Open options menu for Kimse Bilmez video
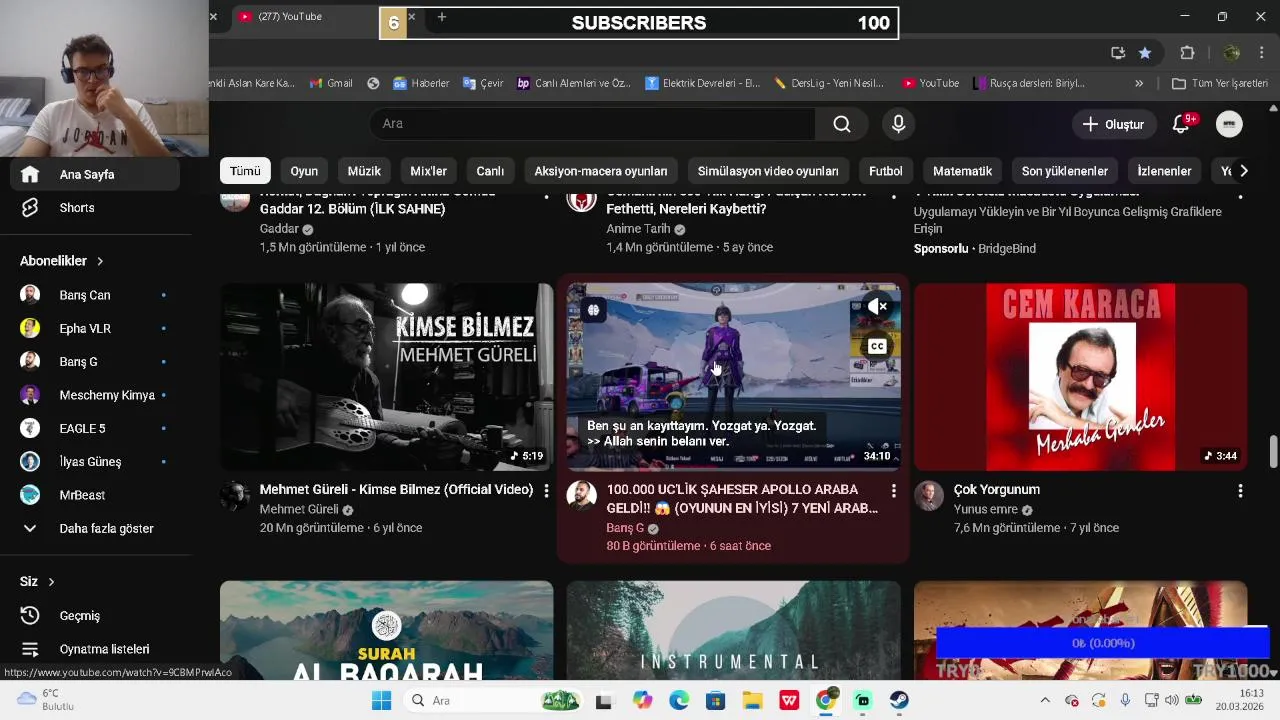Viewport: 1280px width, 720px height. click(546, 491)
